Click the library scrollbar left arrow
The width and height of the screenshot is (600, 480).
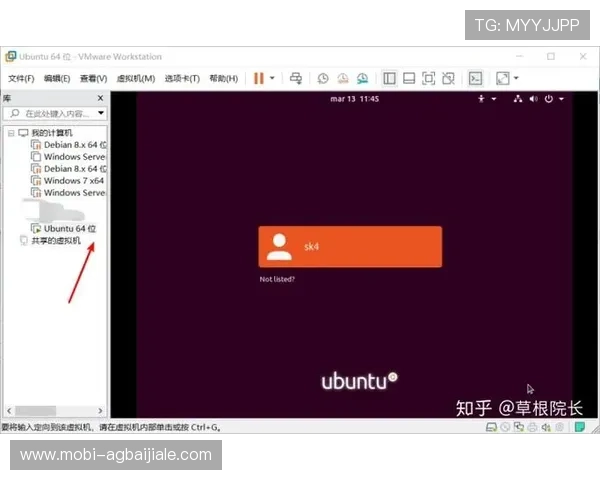(9, 411)
